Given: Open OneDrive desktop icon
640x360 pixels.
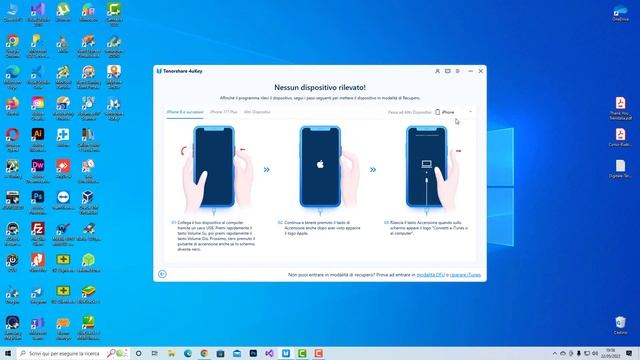Looking at the screenshot, I should click(x=620, y=13).
